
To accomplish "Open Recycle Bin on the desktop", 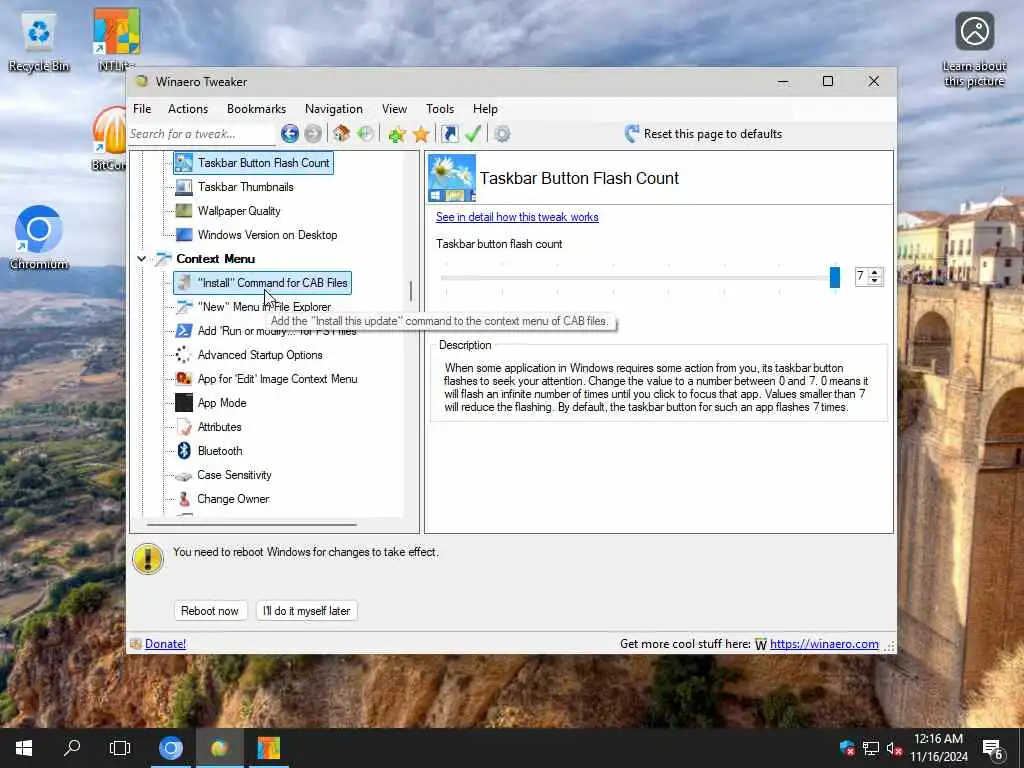I will coord(39,42).
